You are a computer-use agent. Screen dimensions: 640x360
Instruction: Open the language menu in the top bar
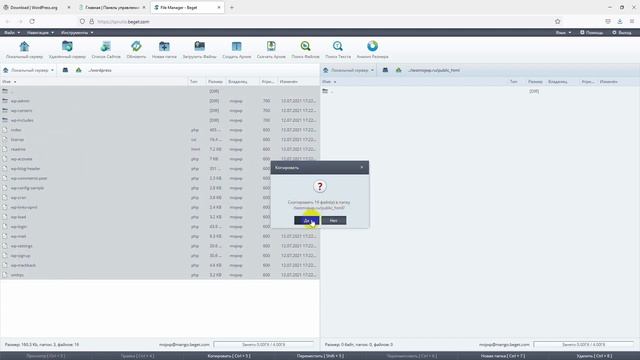tap(563, 32)
